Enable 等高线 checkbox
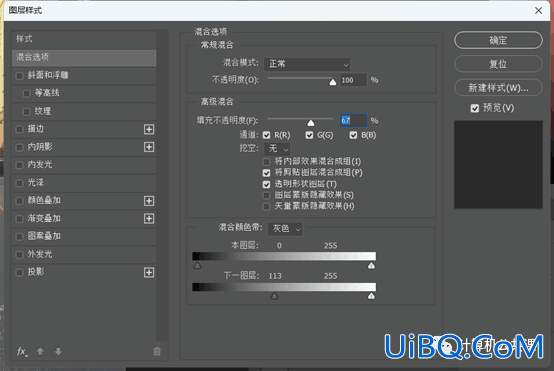The image size is (554, 371). [x=26, y=94]
